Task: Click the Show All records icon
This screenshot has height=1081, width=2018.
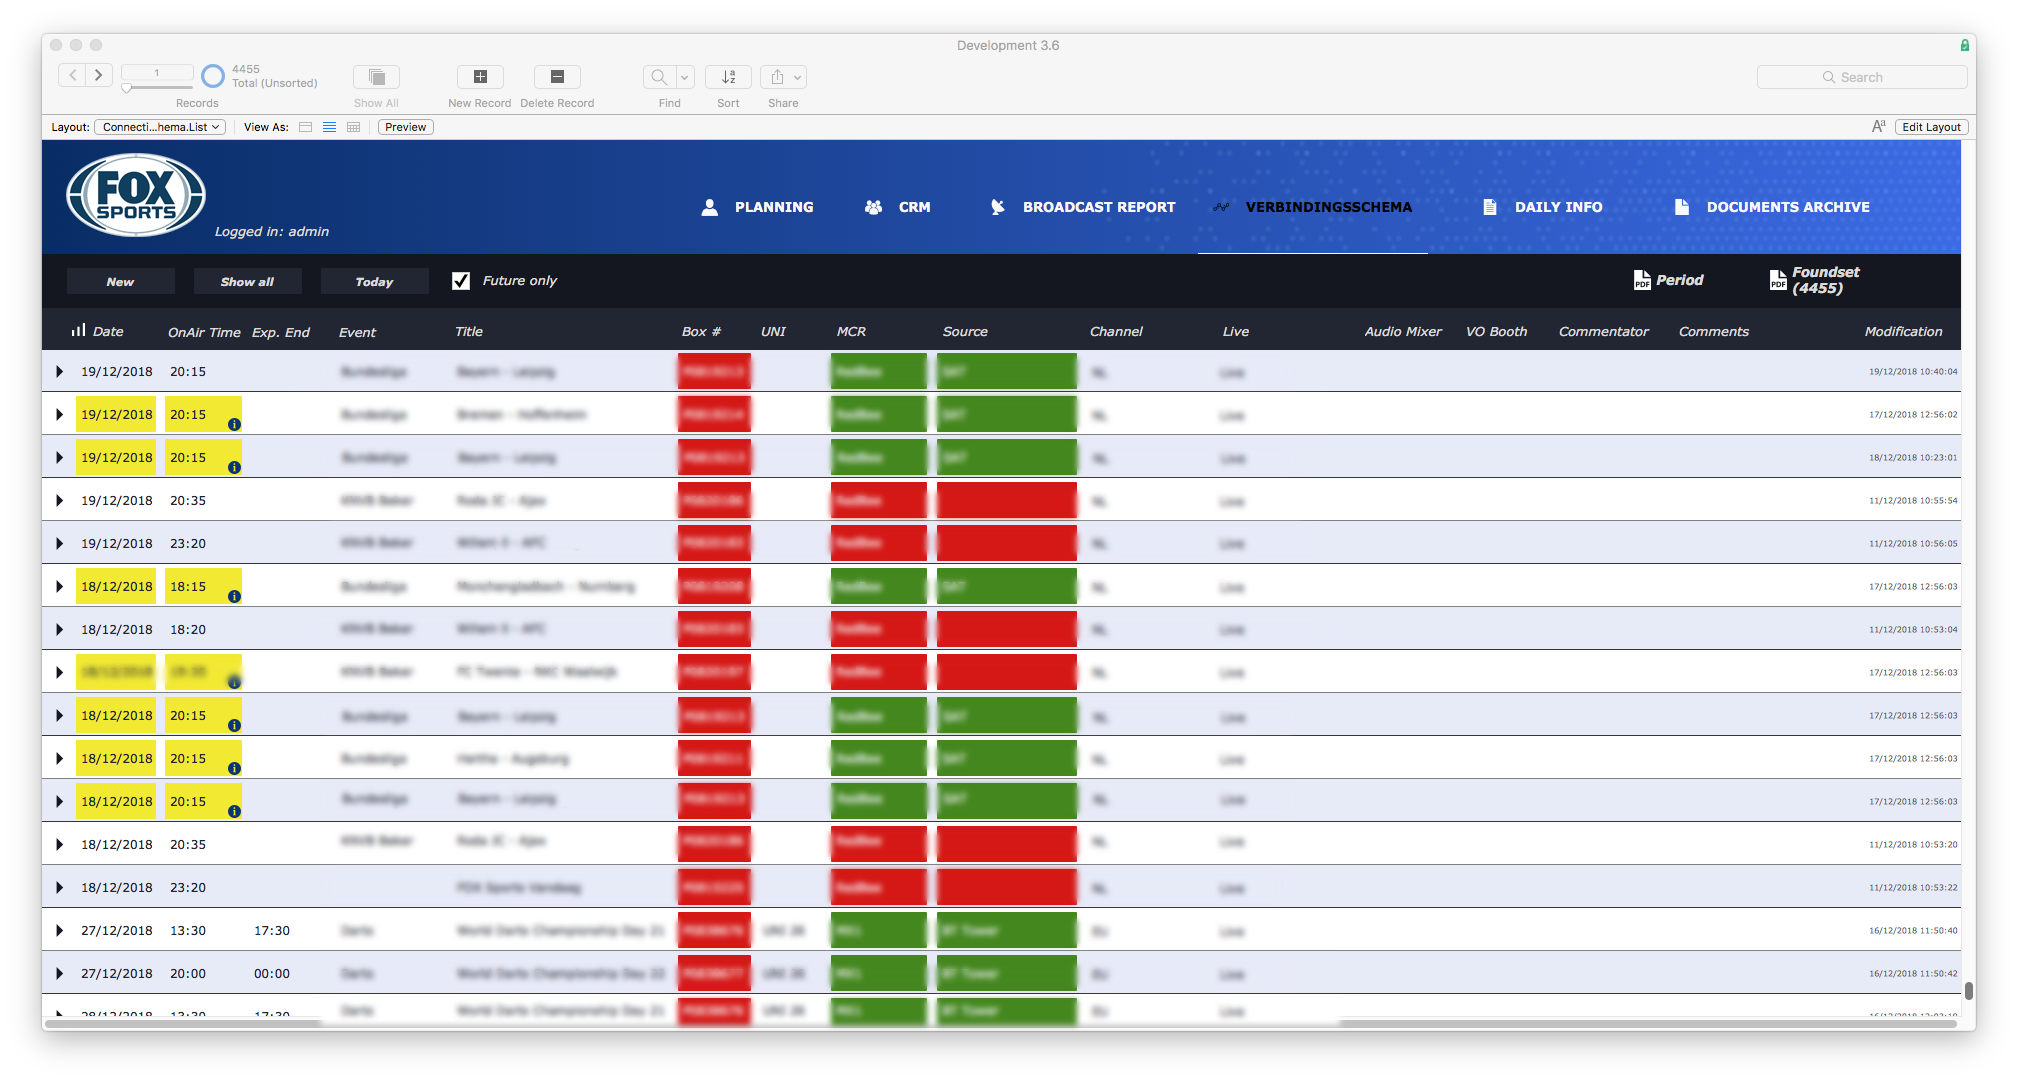Action: [x=376, y=77]
